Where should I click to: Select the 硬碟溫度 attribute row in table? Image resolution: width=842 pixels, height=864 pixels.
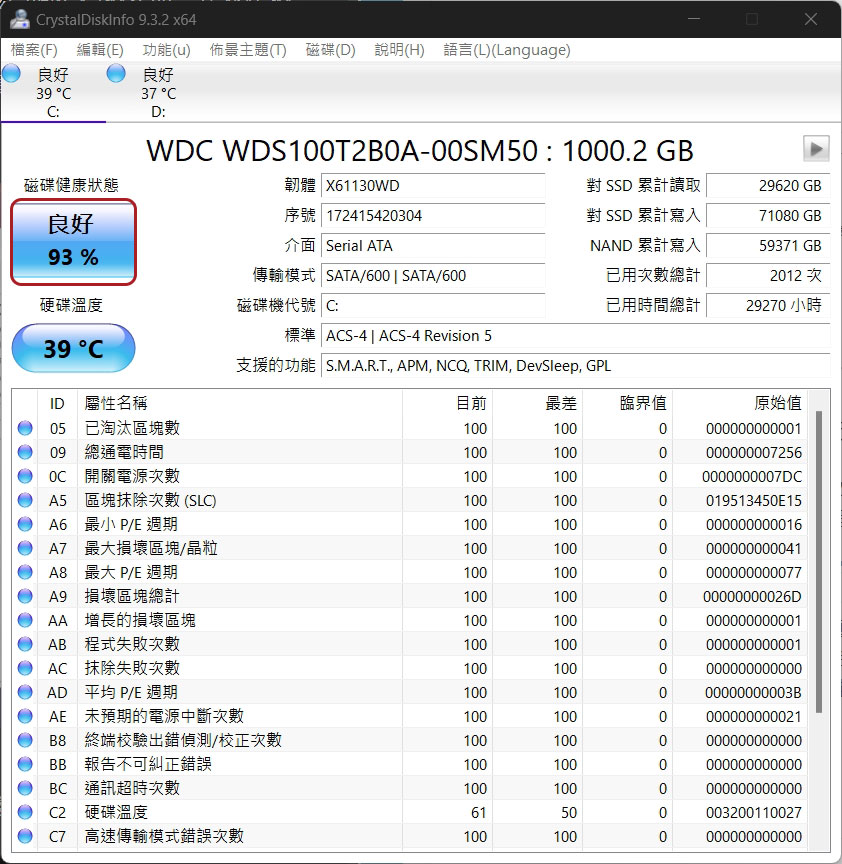[x=409, y=812]
